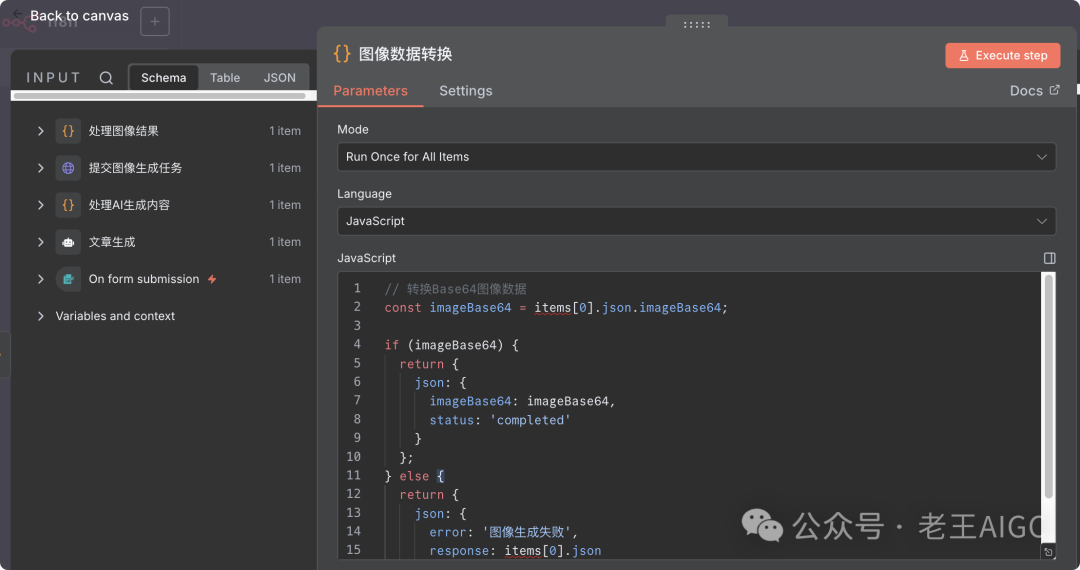Image resolution: width=1080 pixels, height=570 pixels.
Task: Click the lightning trigger bolt icon
Action: 212,279
